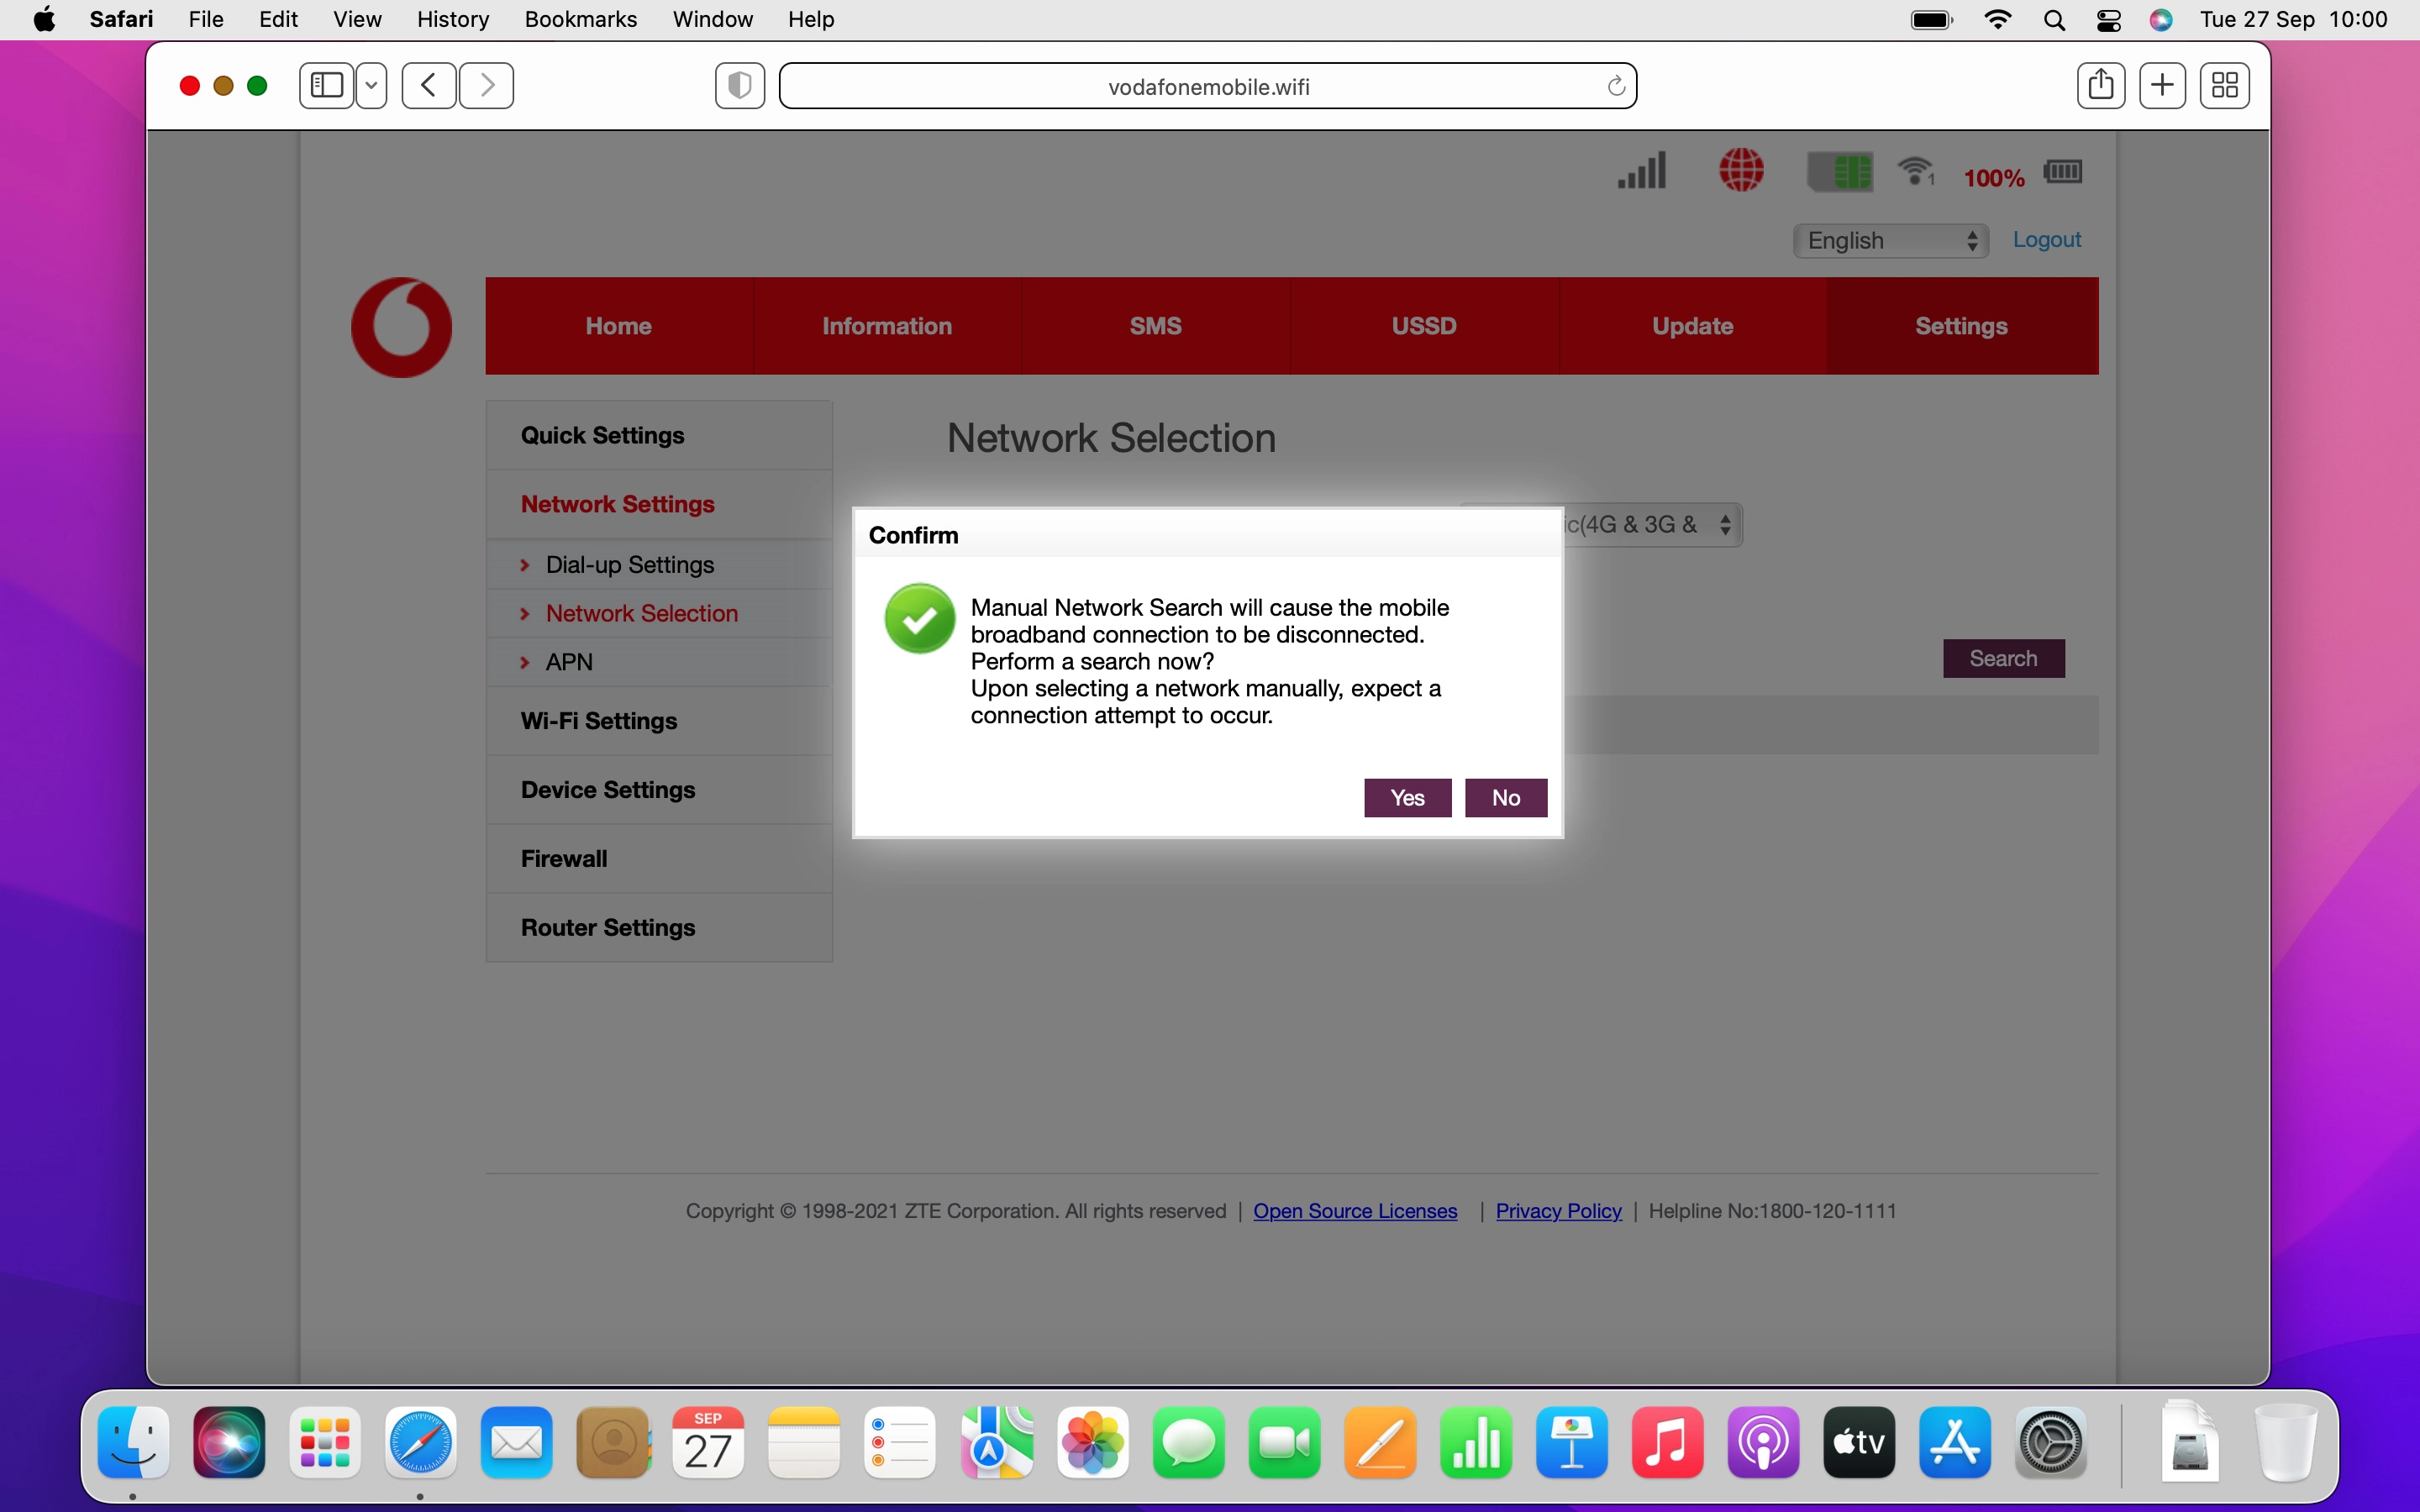The height and width of the screenshot is (1512, 2420).
Task: Open Safari's Share icon
Action: [x=2100, y=86]
